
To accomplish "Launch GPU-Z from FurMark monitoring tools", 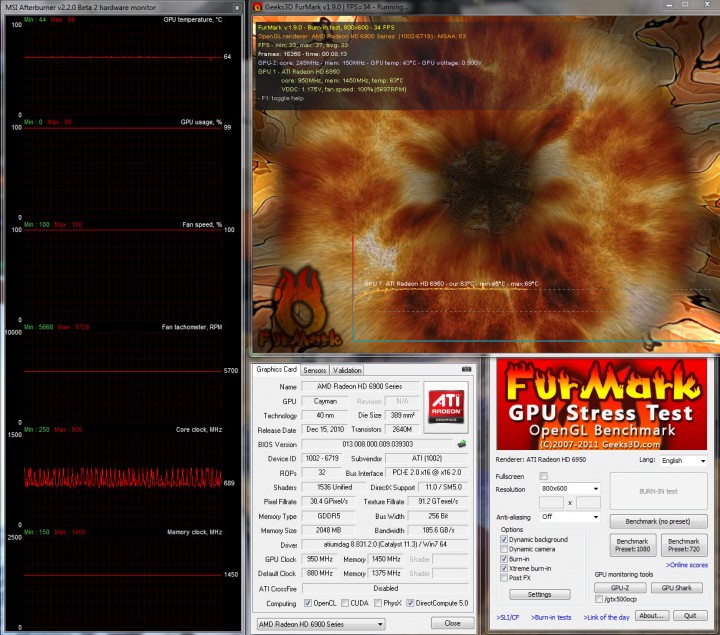I will (x=620, y=588).
